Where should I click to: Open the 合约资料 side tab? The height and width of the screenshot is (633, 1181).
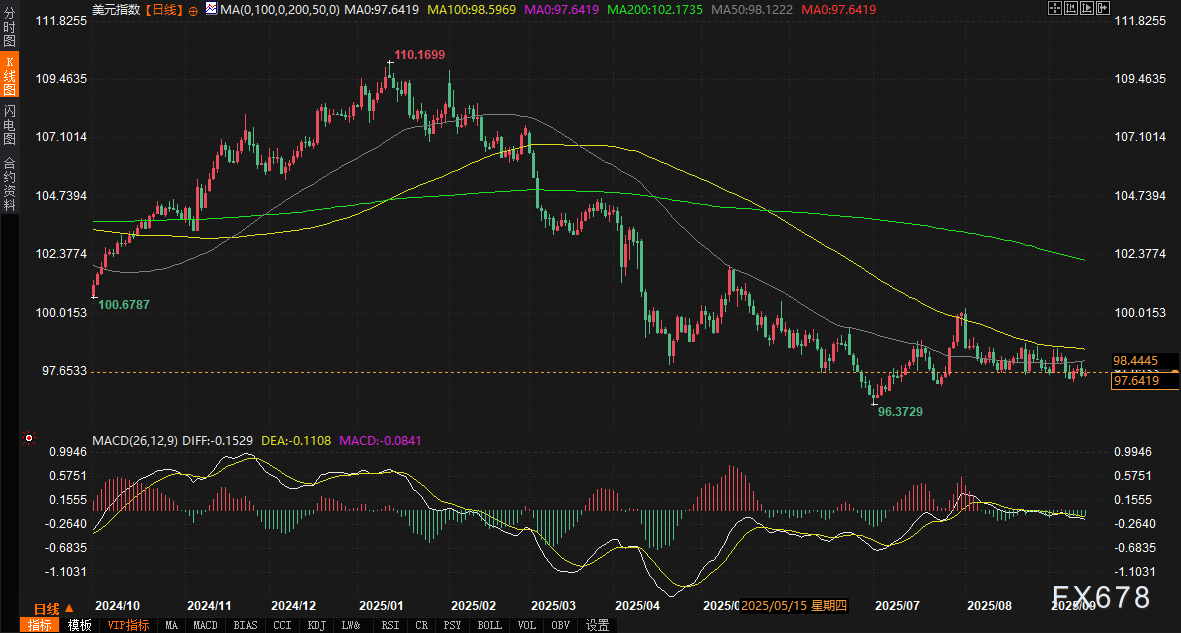coord(10,183)
